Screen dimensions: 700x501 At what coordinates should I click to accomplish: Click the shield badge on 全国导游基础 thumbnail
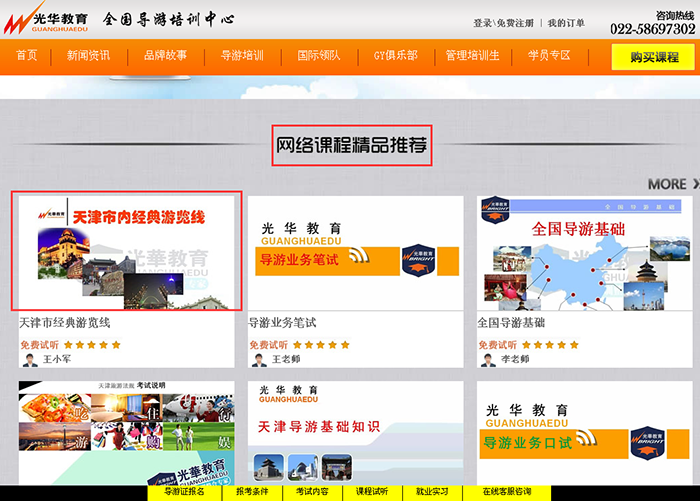[495, 209]
